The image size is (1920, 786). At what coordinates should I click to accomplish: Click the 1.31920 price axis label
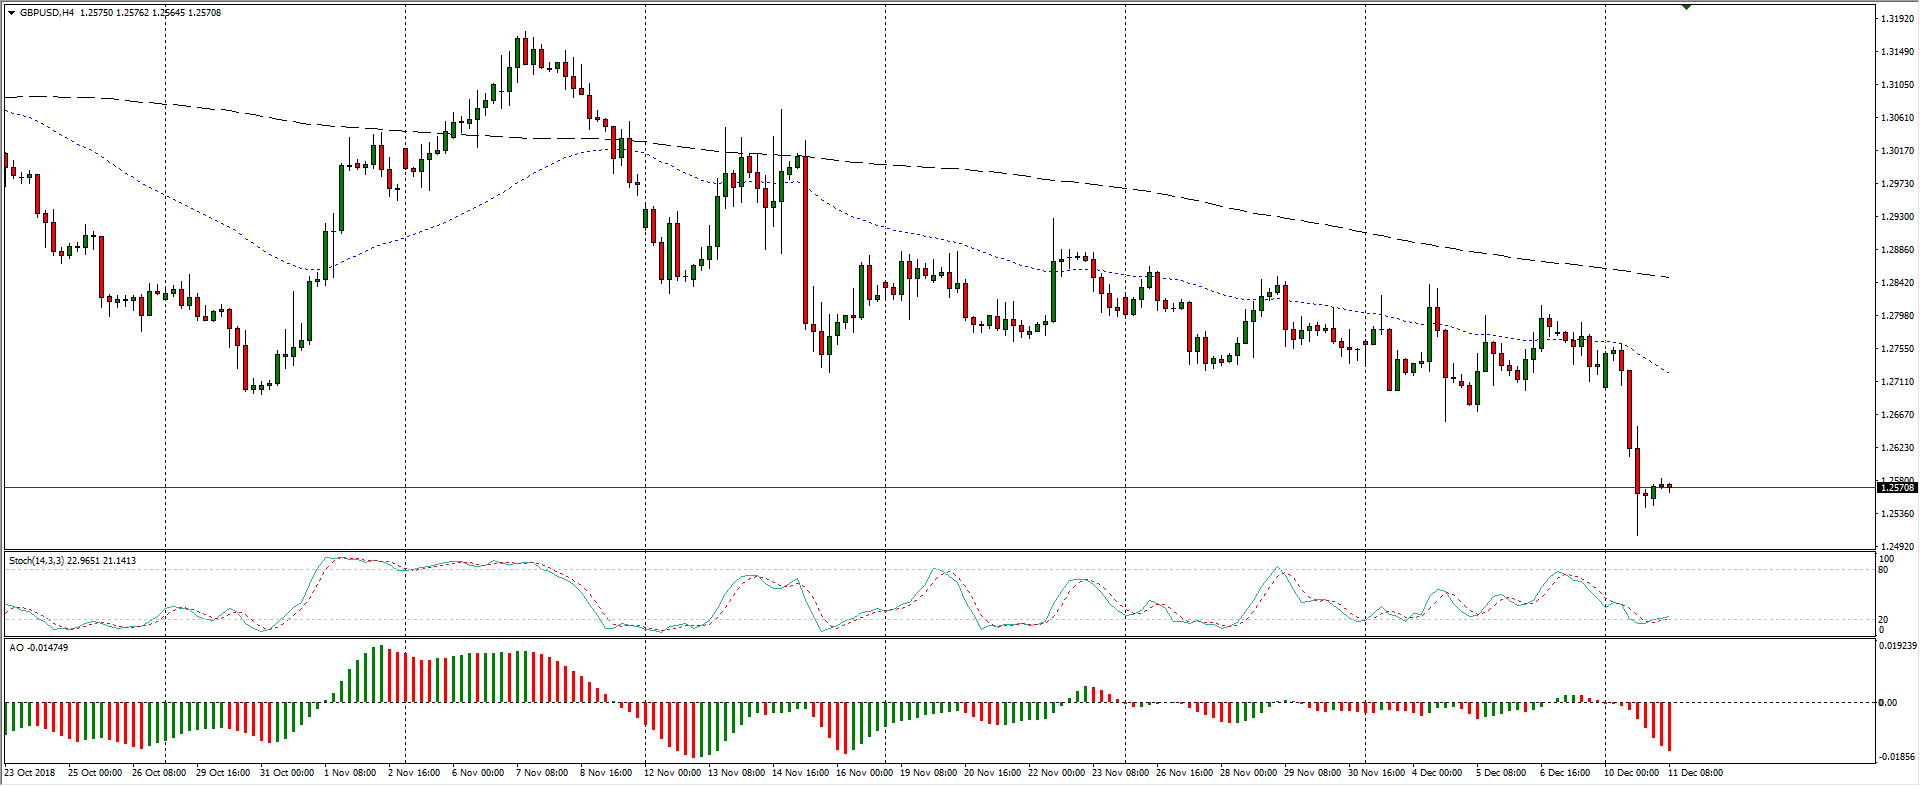click(x=1897, y=19)
